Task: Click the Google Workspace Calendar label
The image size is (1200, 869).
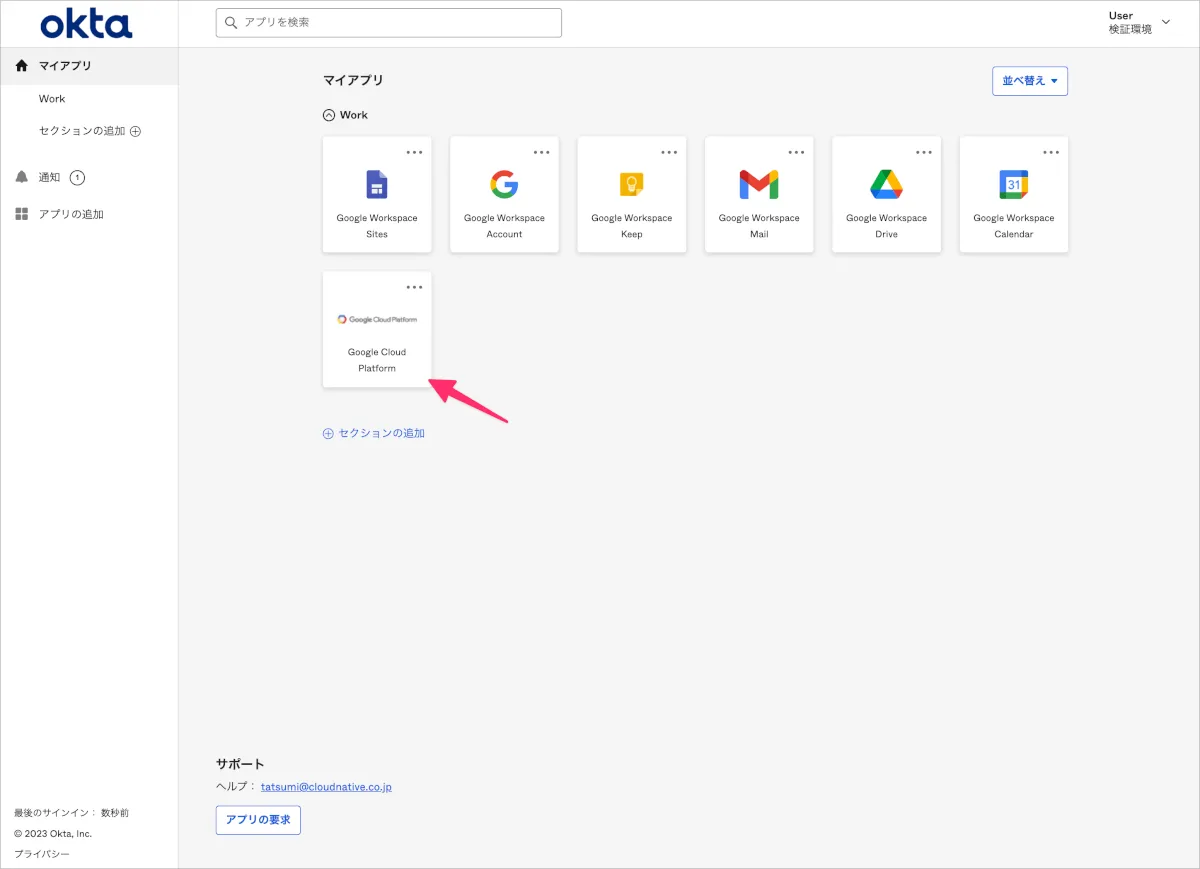Action: [1013, 226]
